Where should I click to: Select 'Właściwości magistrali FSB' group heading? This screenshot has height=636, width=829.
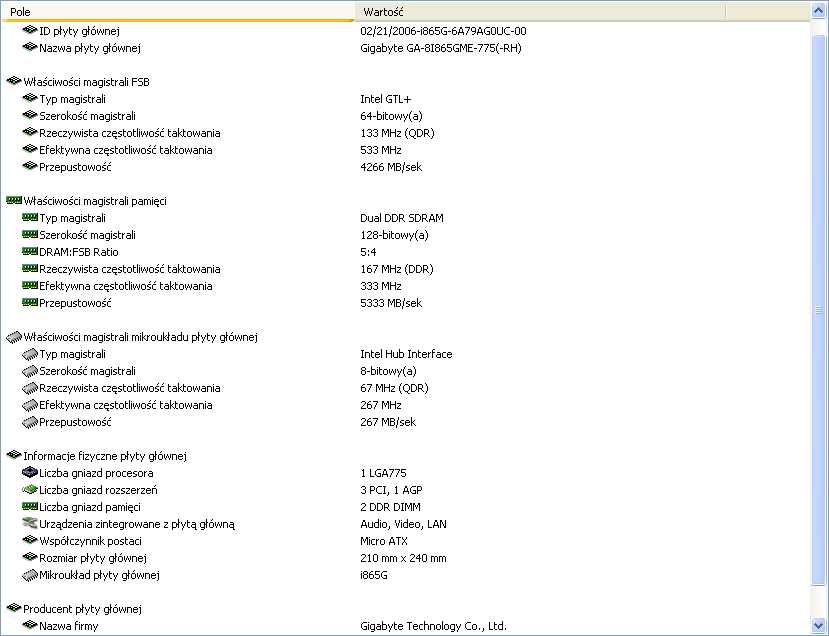click(86, 82)
